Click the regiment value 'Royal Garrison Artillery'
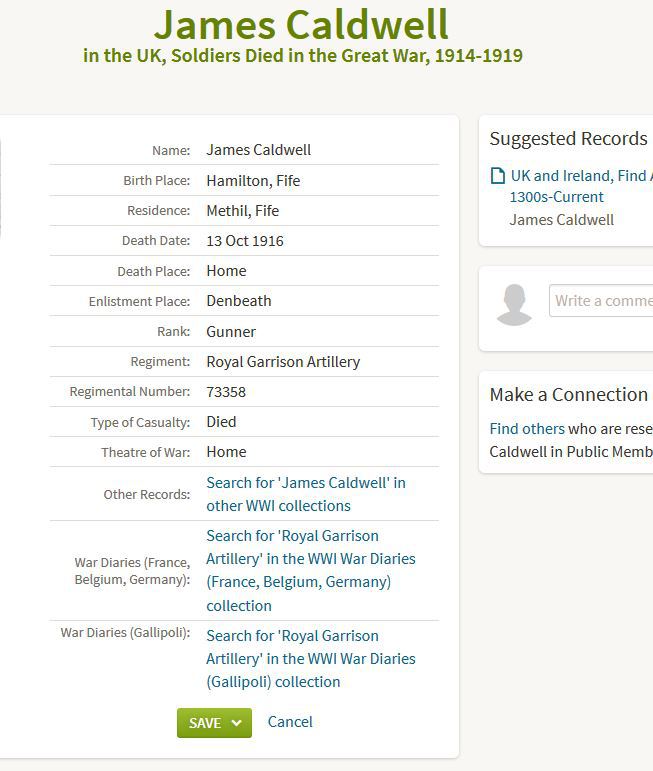 (x=283, y=362)
